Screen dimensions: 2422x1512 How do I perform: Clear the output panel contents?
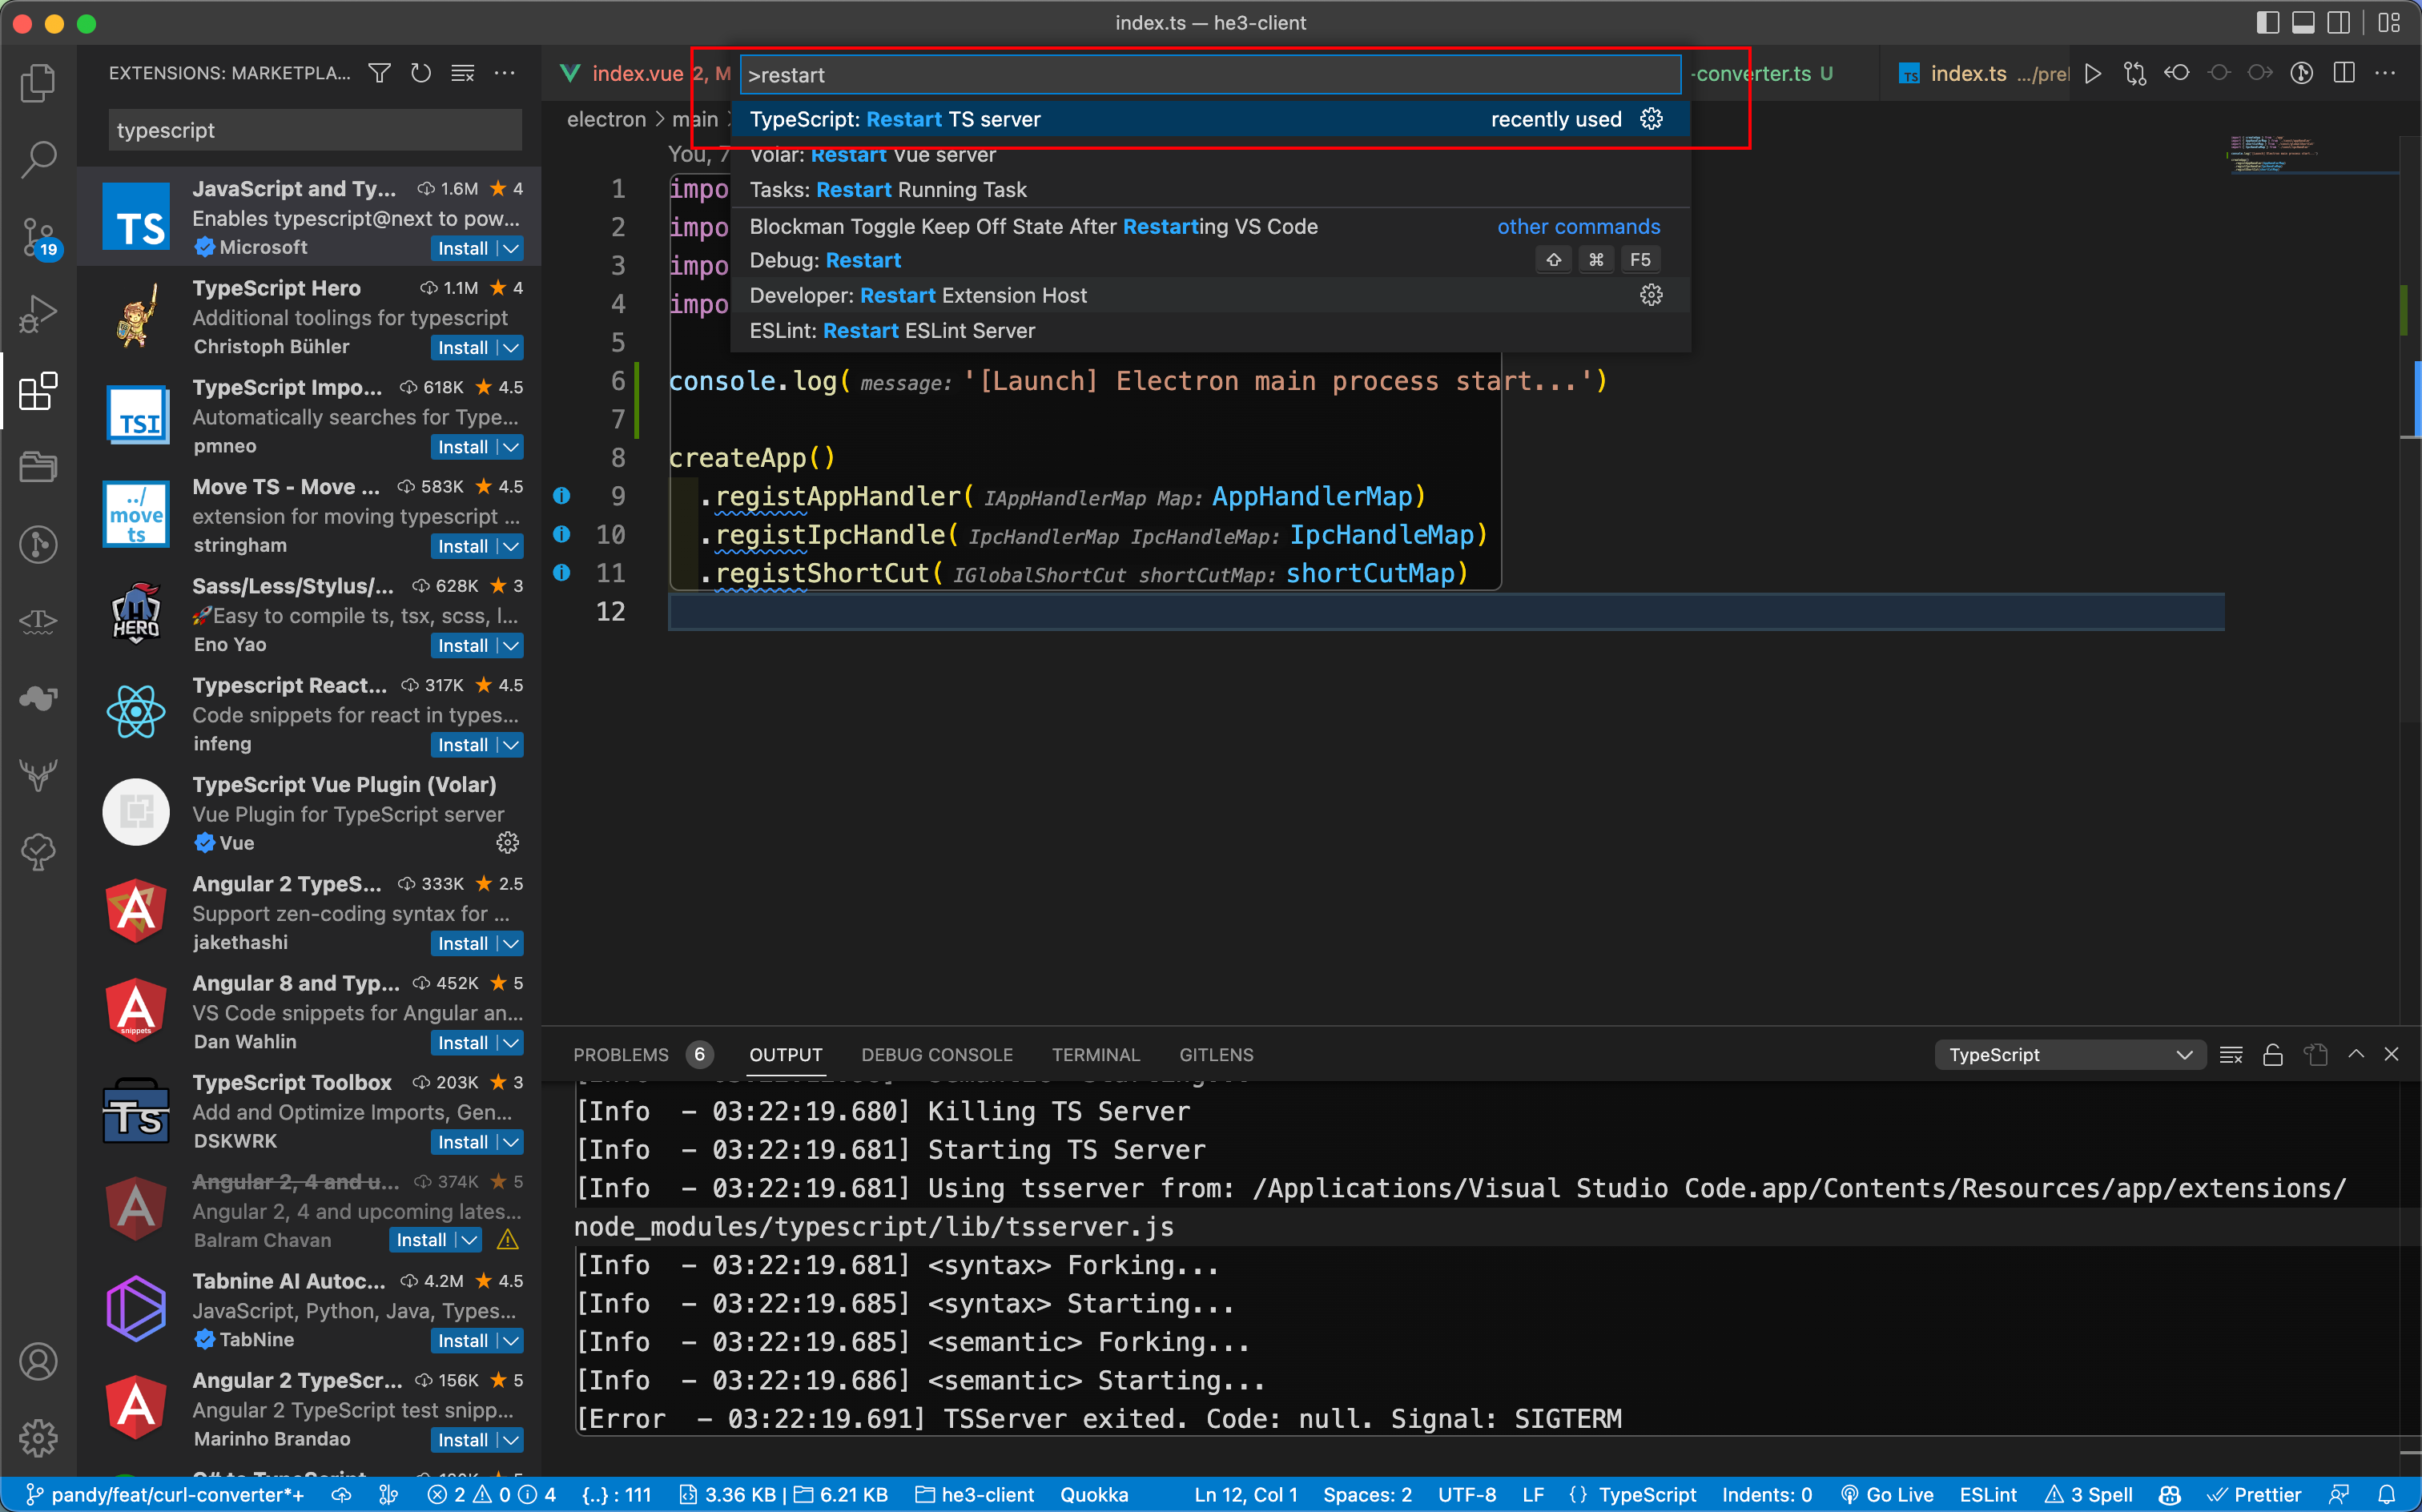tap(2231, 1055)
